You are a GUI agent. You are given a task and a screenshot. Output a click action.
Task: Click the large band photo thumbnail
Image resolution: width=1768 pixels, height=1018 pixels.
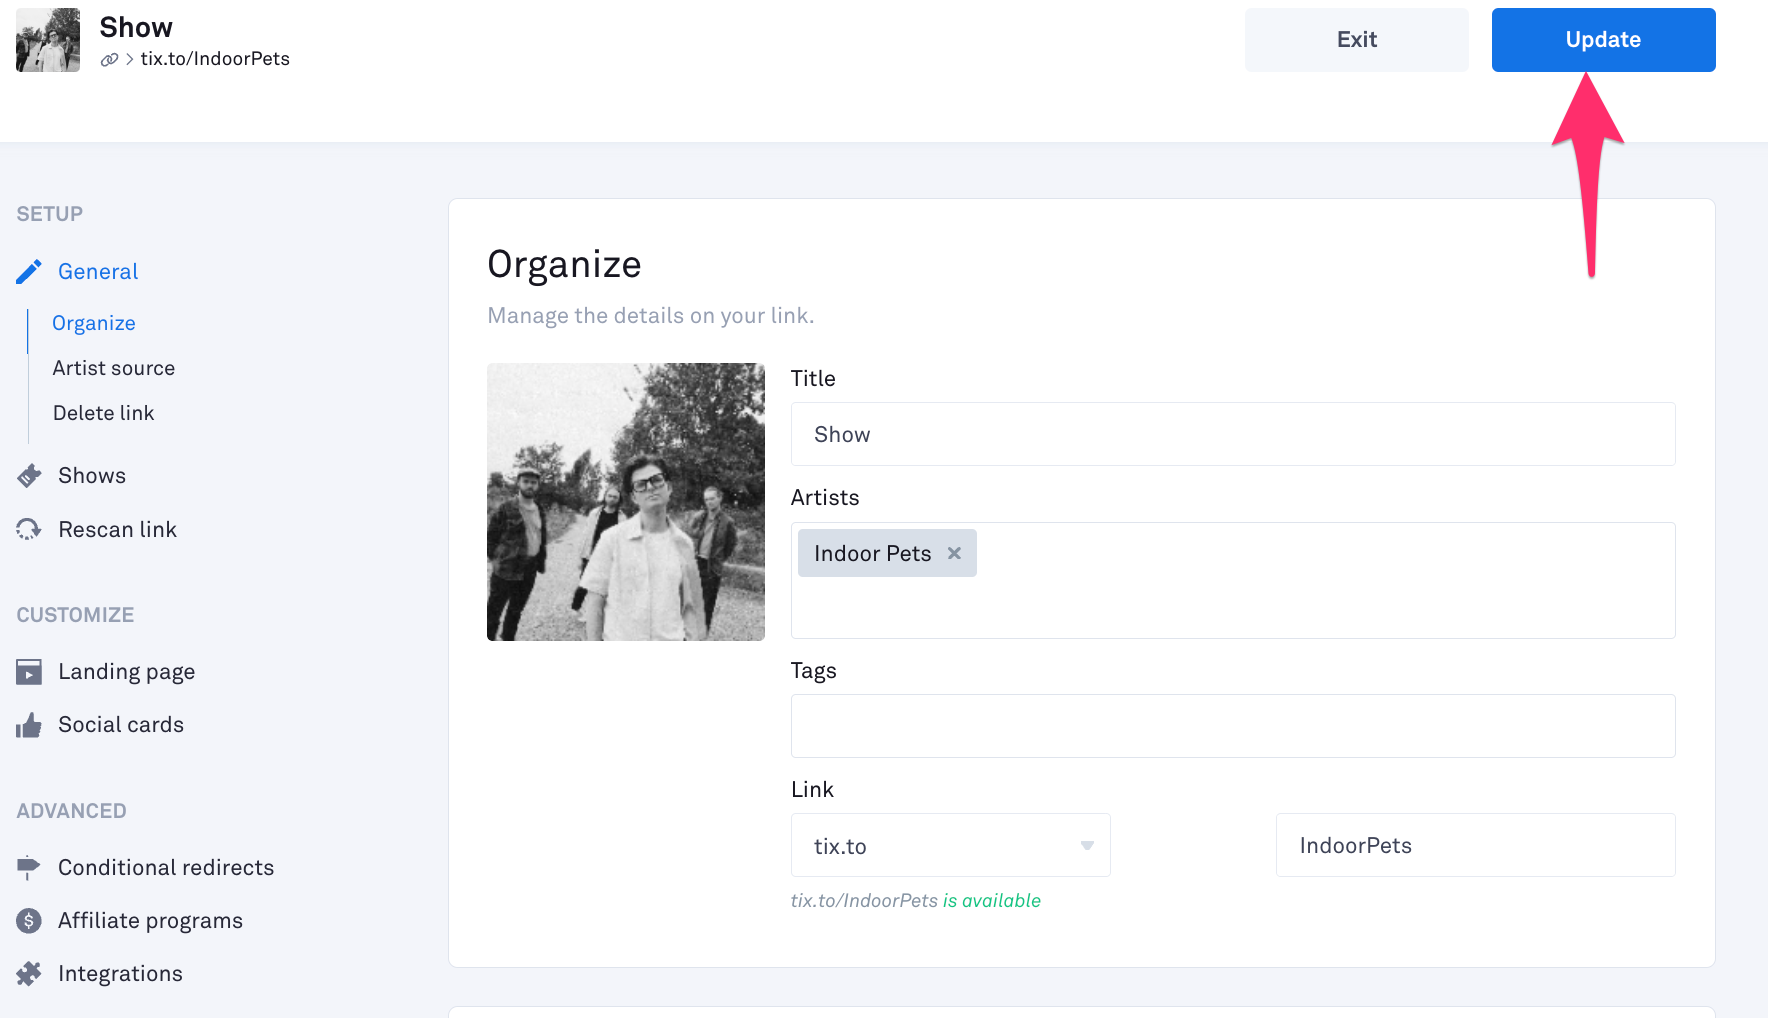[x=626, y=502]
